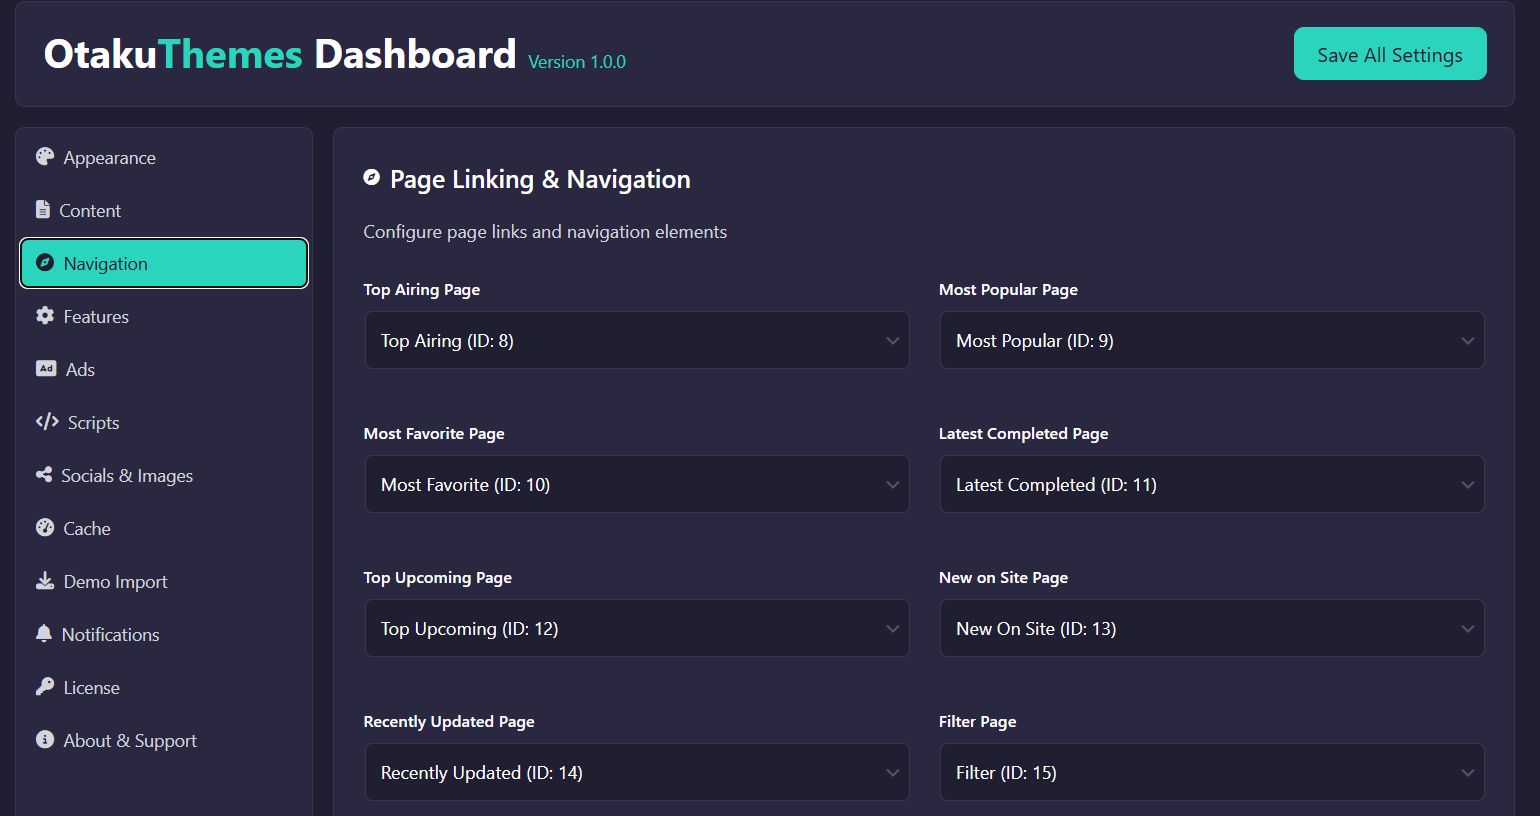Screen dimensions: 1540x816
Task: Select the Navigation compass icon
Action: (x=44, y=263)
